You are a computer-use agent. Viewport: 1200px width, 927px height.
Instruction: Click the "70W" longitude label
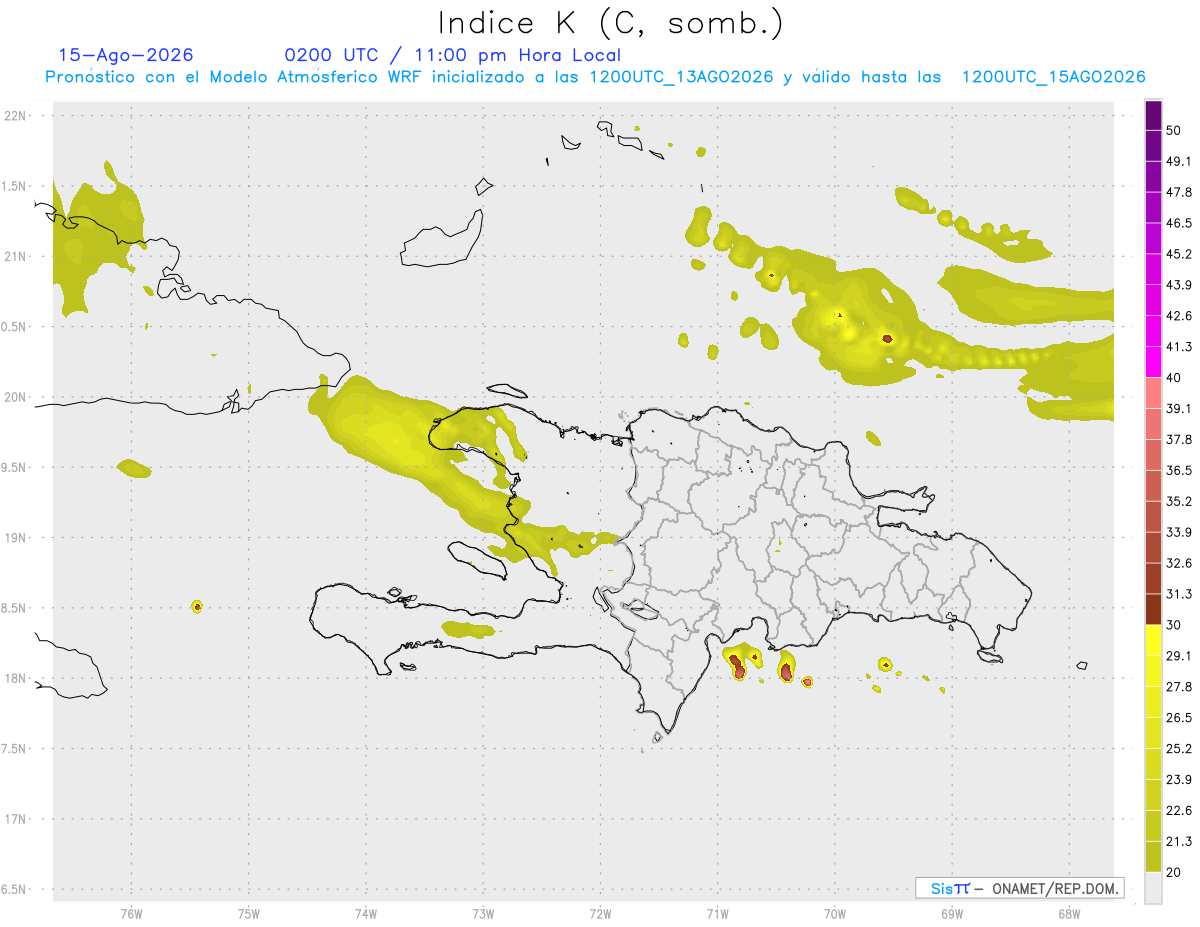[x=834, y=914]
